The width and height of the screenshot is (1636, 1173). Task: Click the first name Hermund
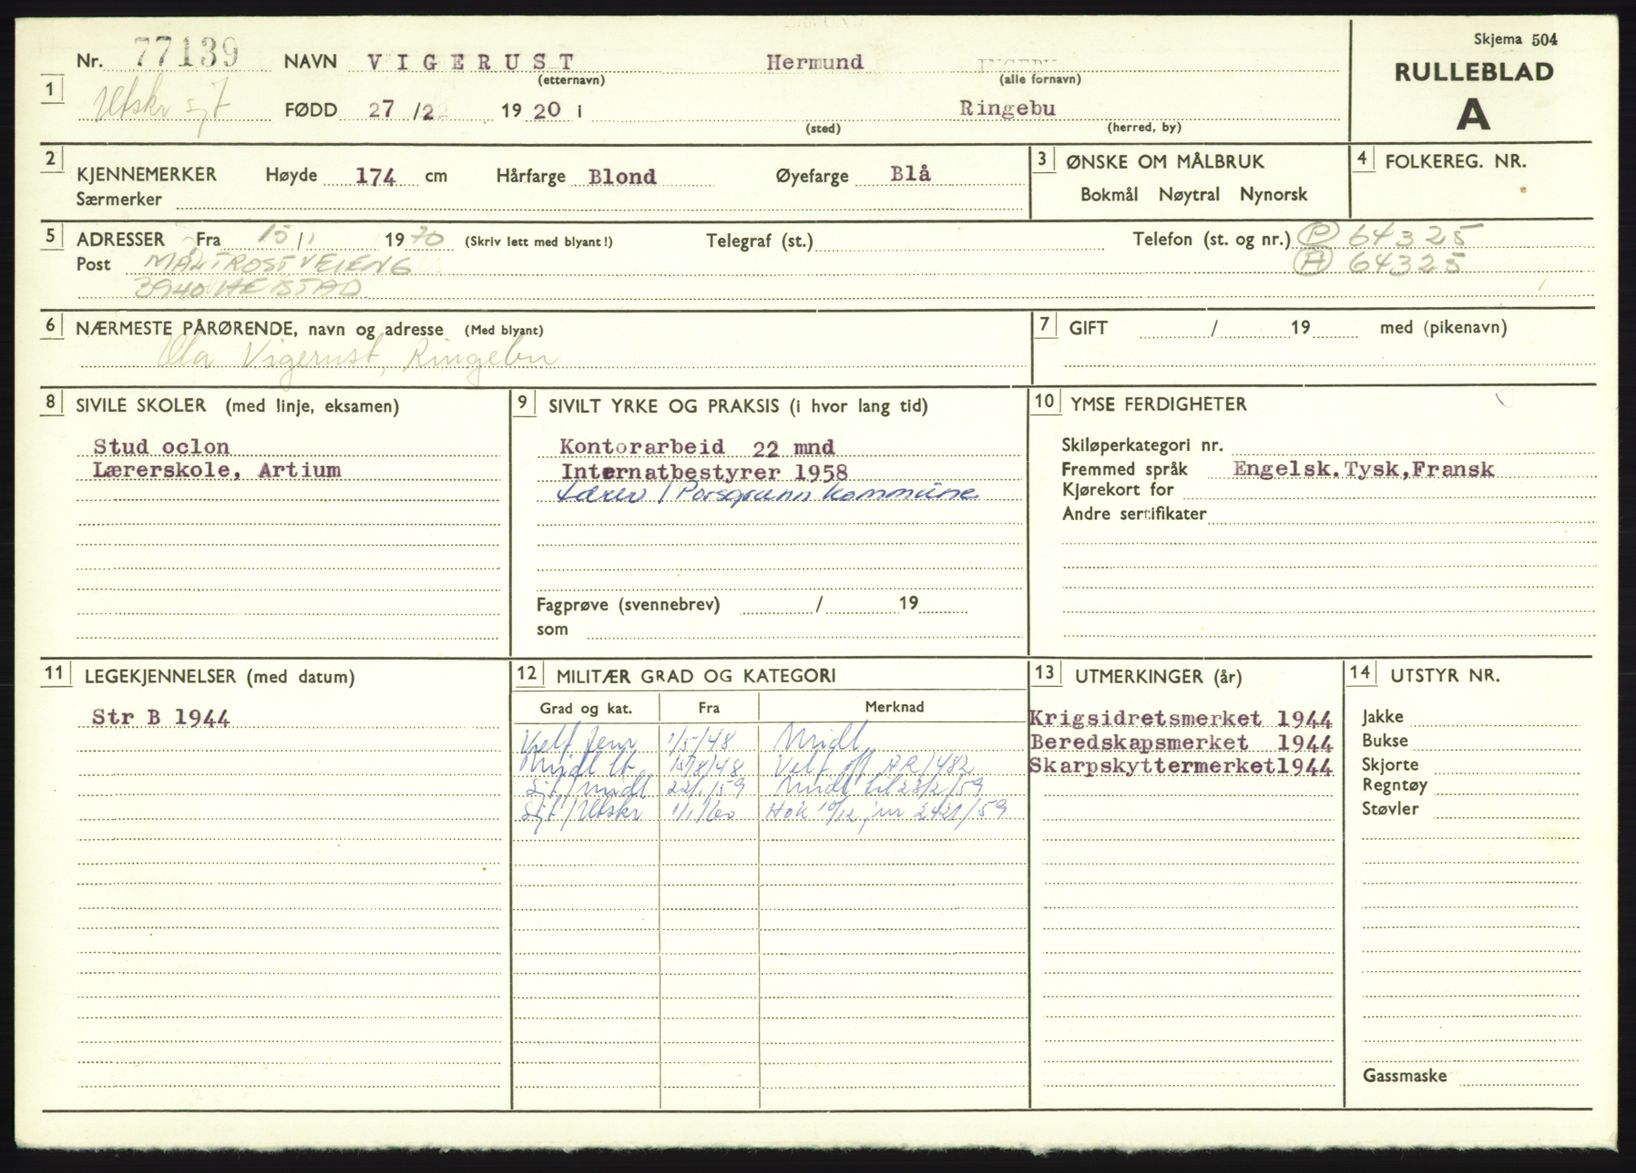[x=814, y=62]
